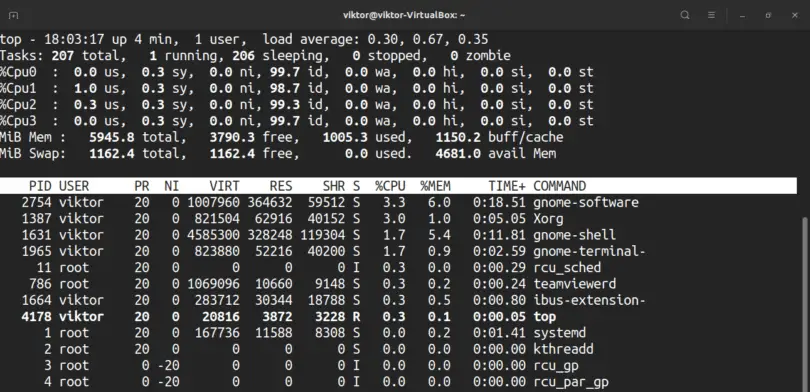The width and height of the screenshot is (810, 392).
Task: Click the 18:03:17 clock time
Action: (x=74, y=39)
